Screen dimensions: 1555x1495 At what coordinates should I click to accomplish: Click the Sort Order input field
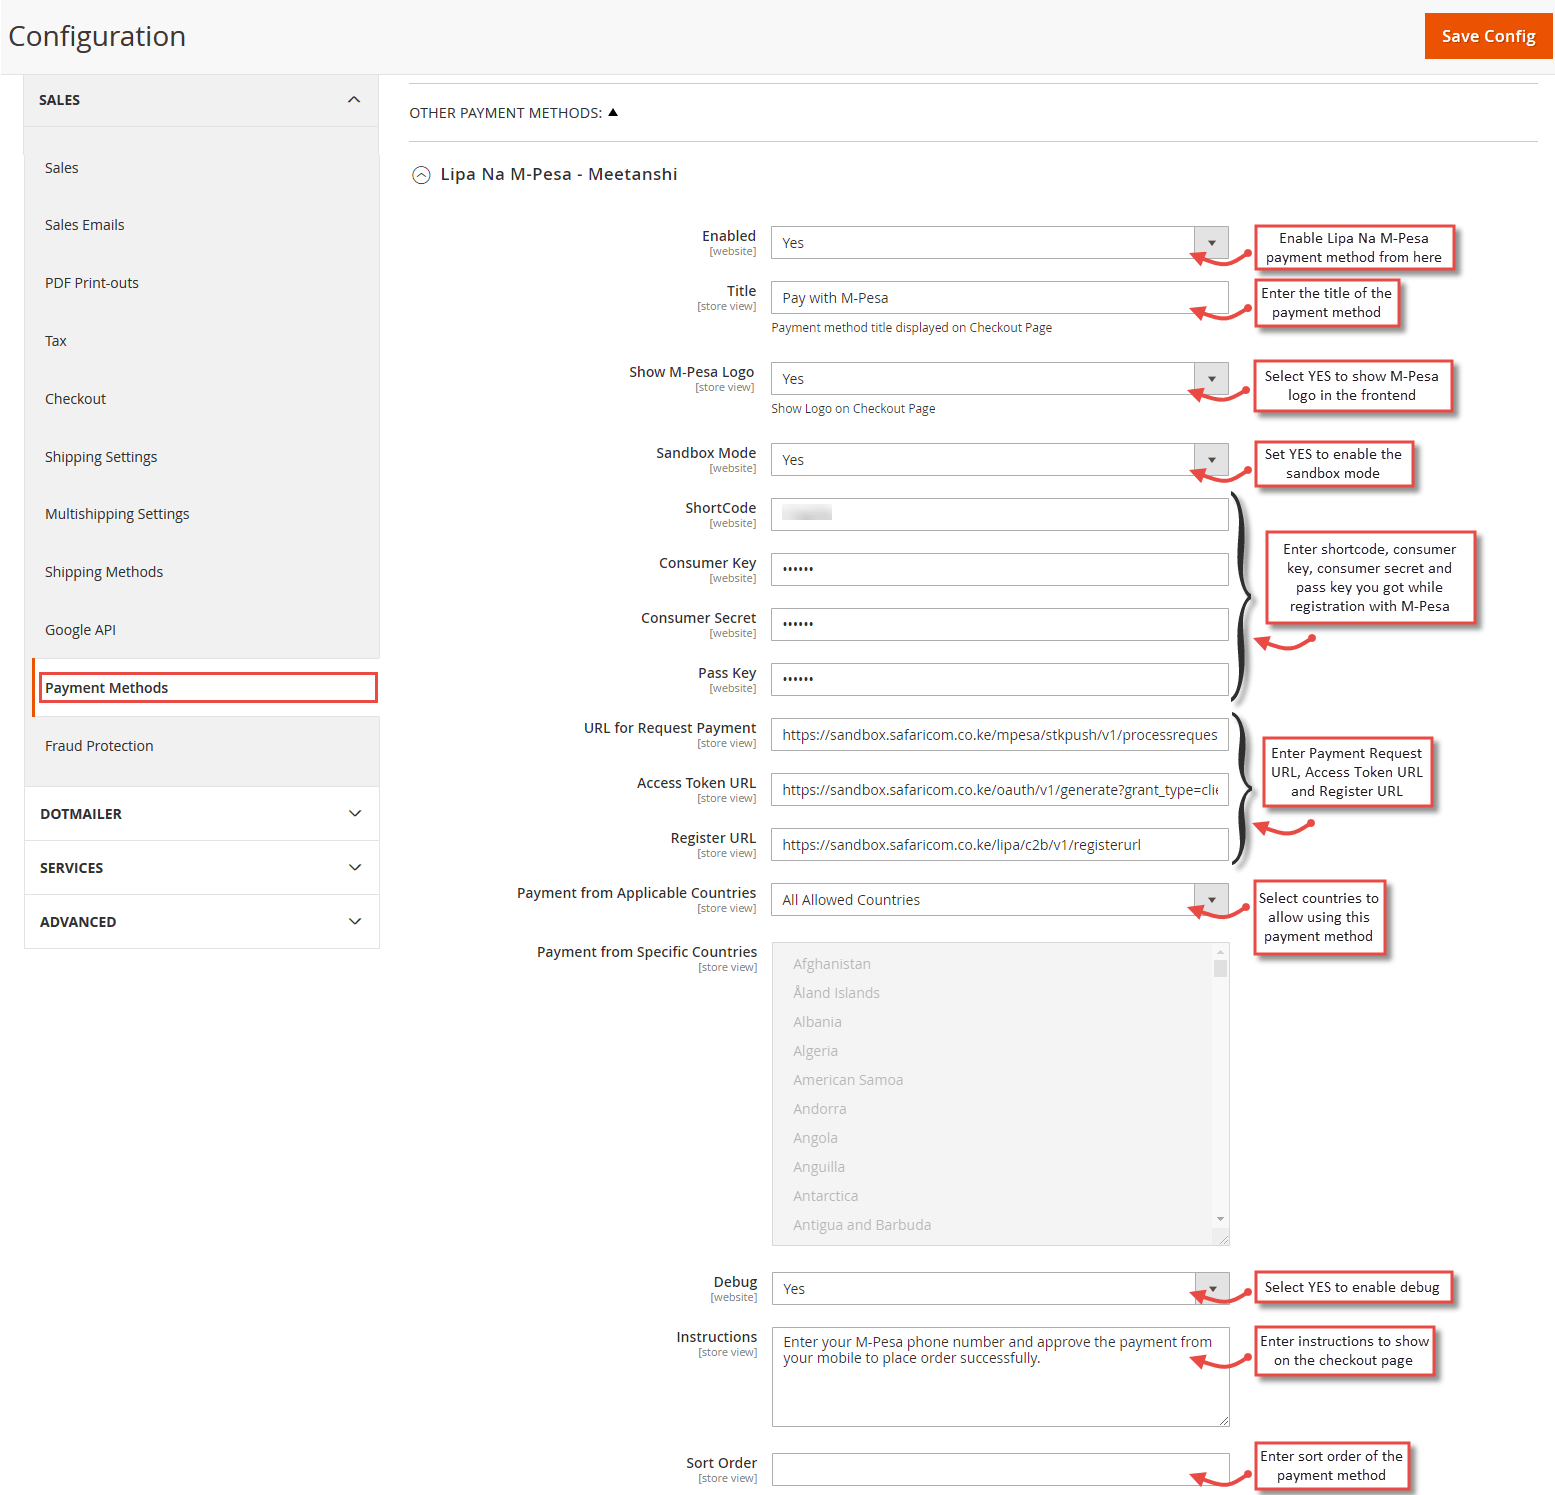pos(1001,1470)
